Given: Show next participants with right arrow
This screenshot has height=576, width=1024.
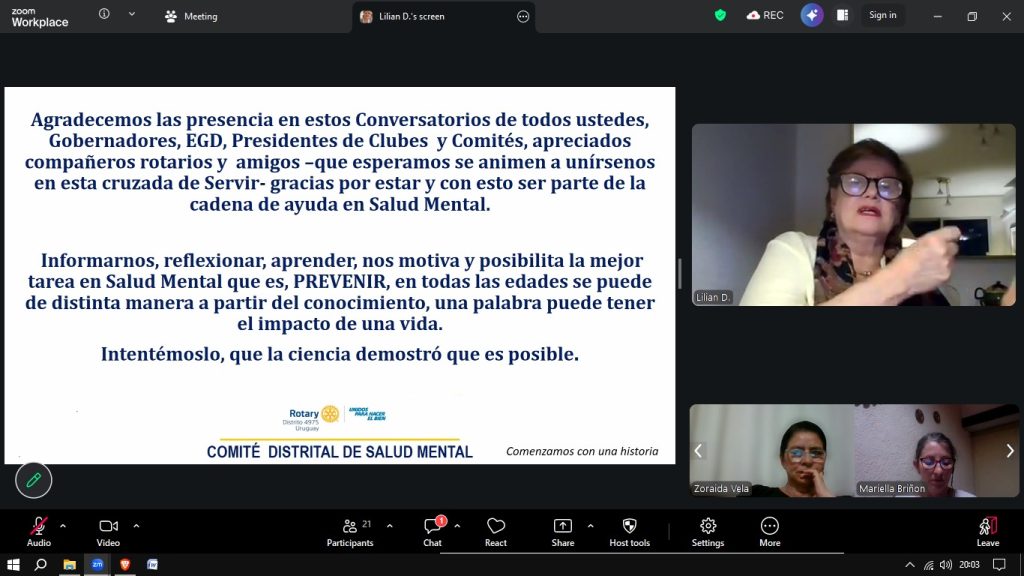Looking at the screenshot, I should coord(1010,451).
